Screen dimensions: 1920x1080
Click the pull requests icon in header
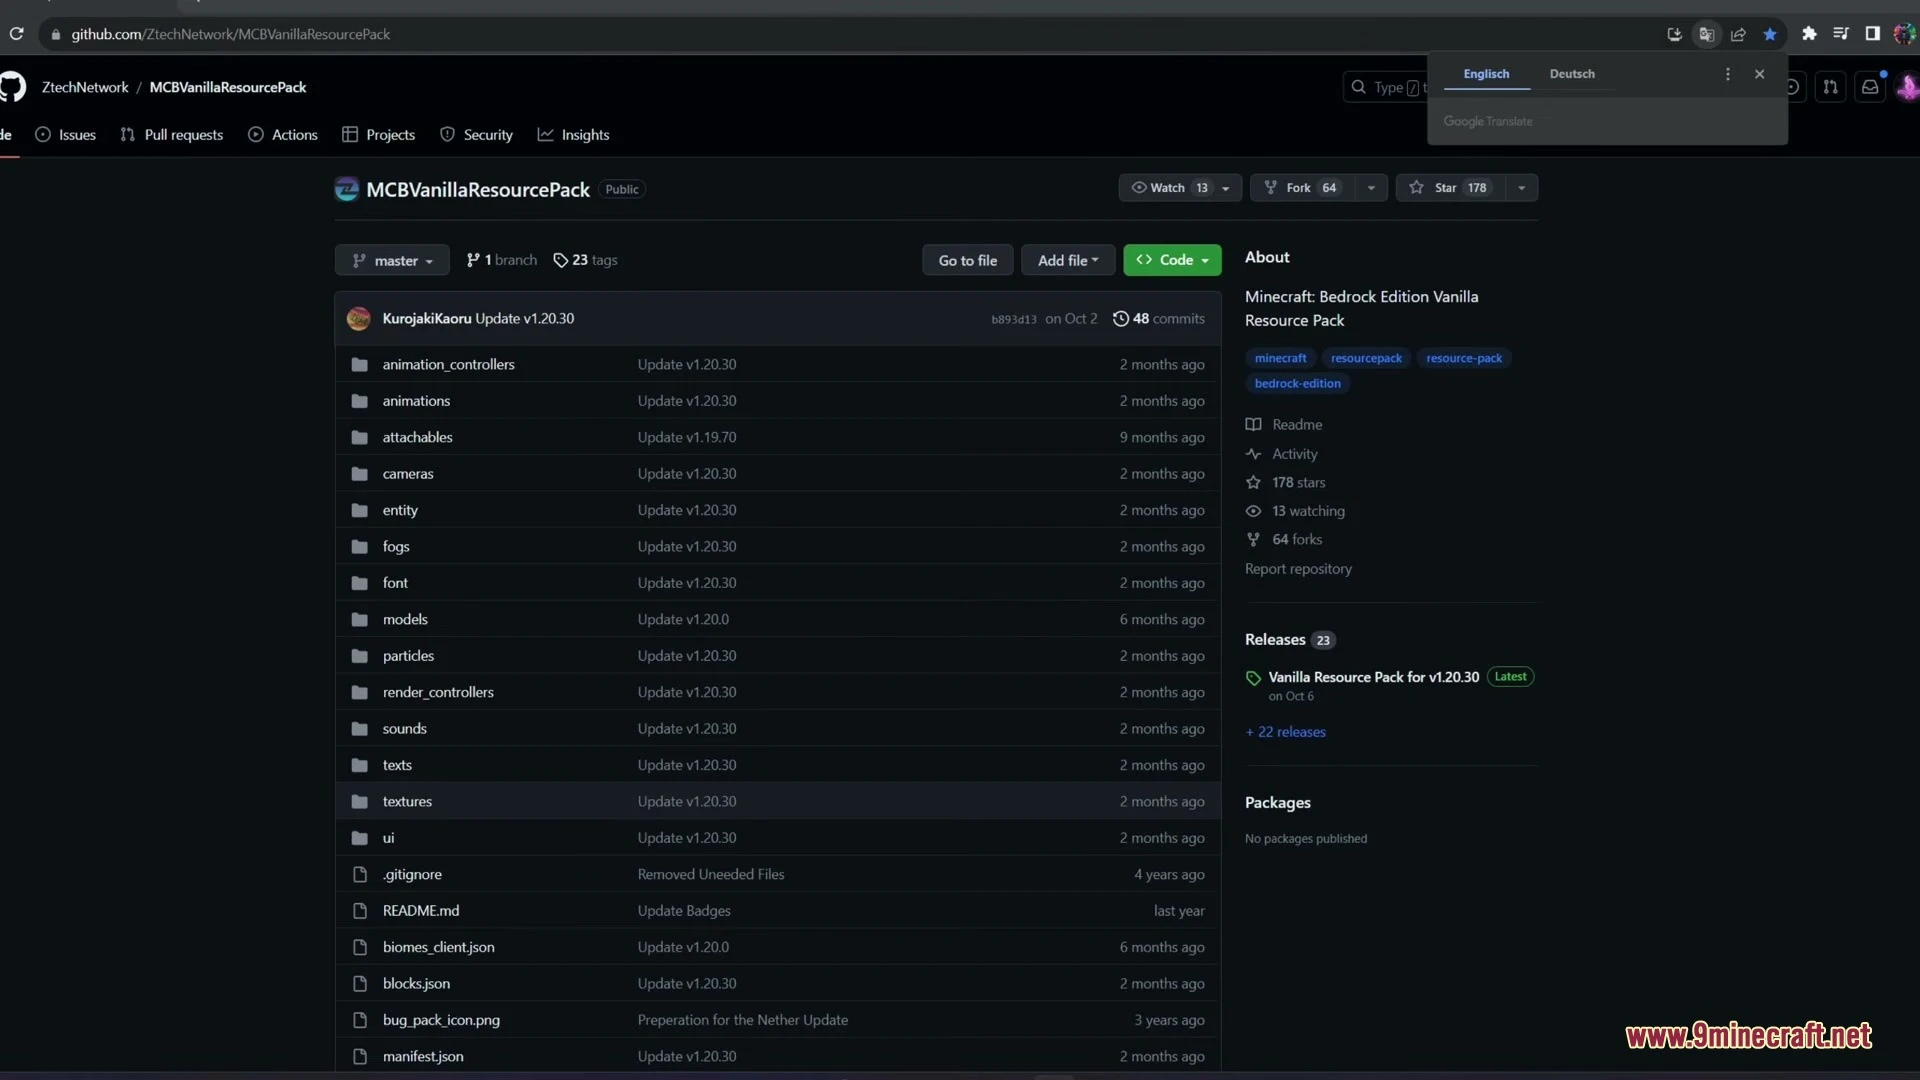1830,87
